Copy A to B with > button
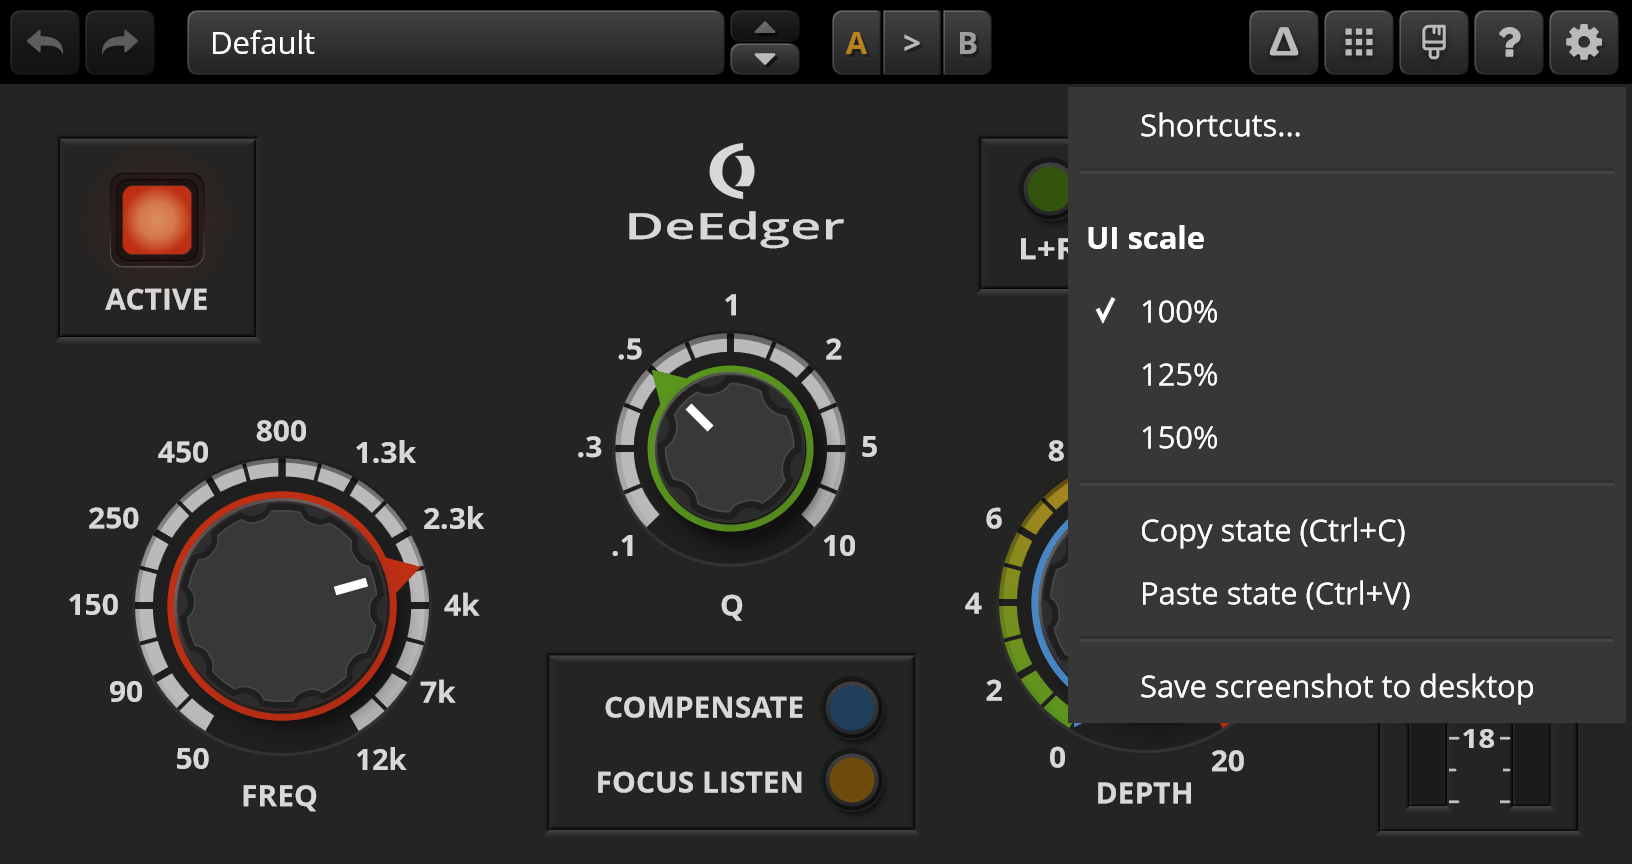This screenshot has height=864, width=1632. click(912, 43)
